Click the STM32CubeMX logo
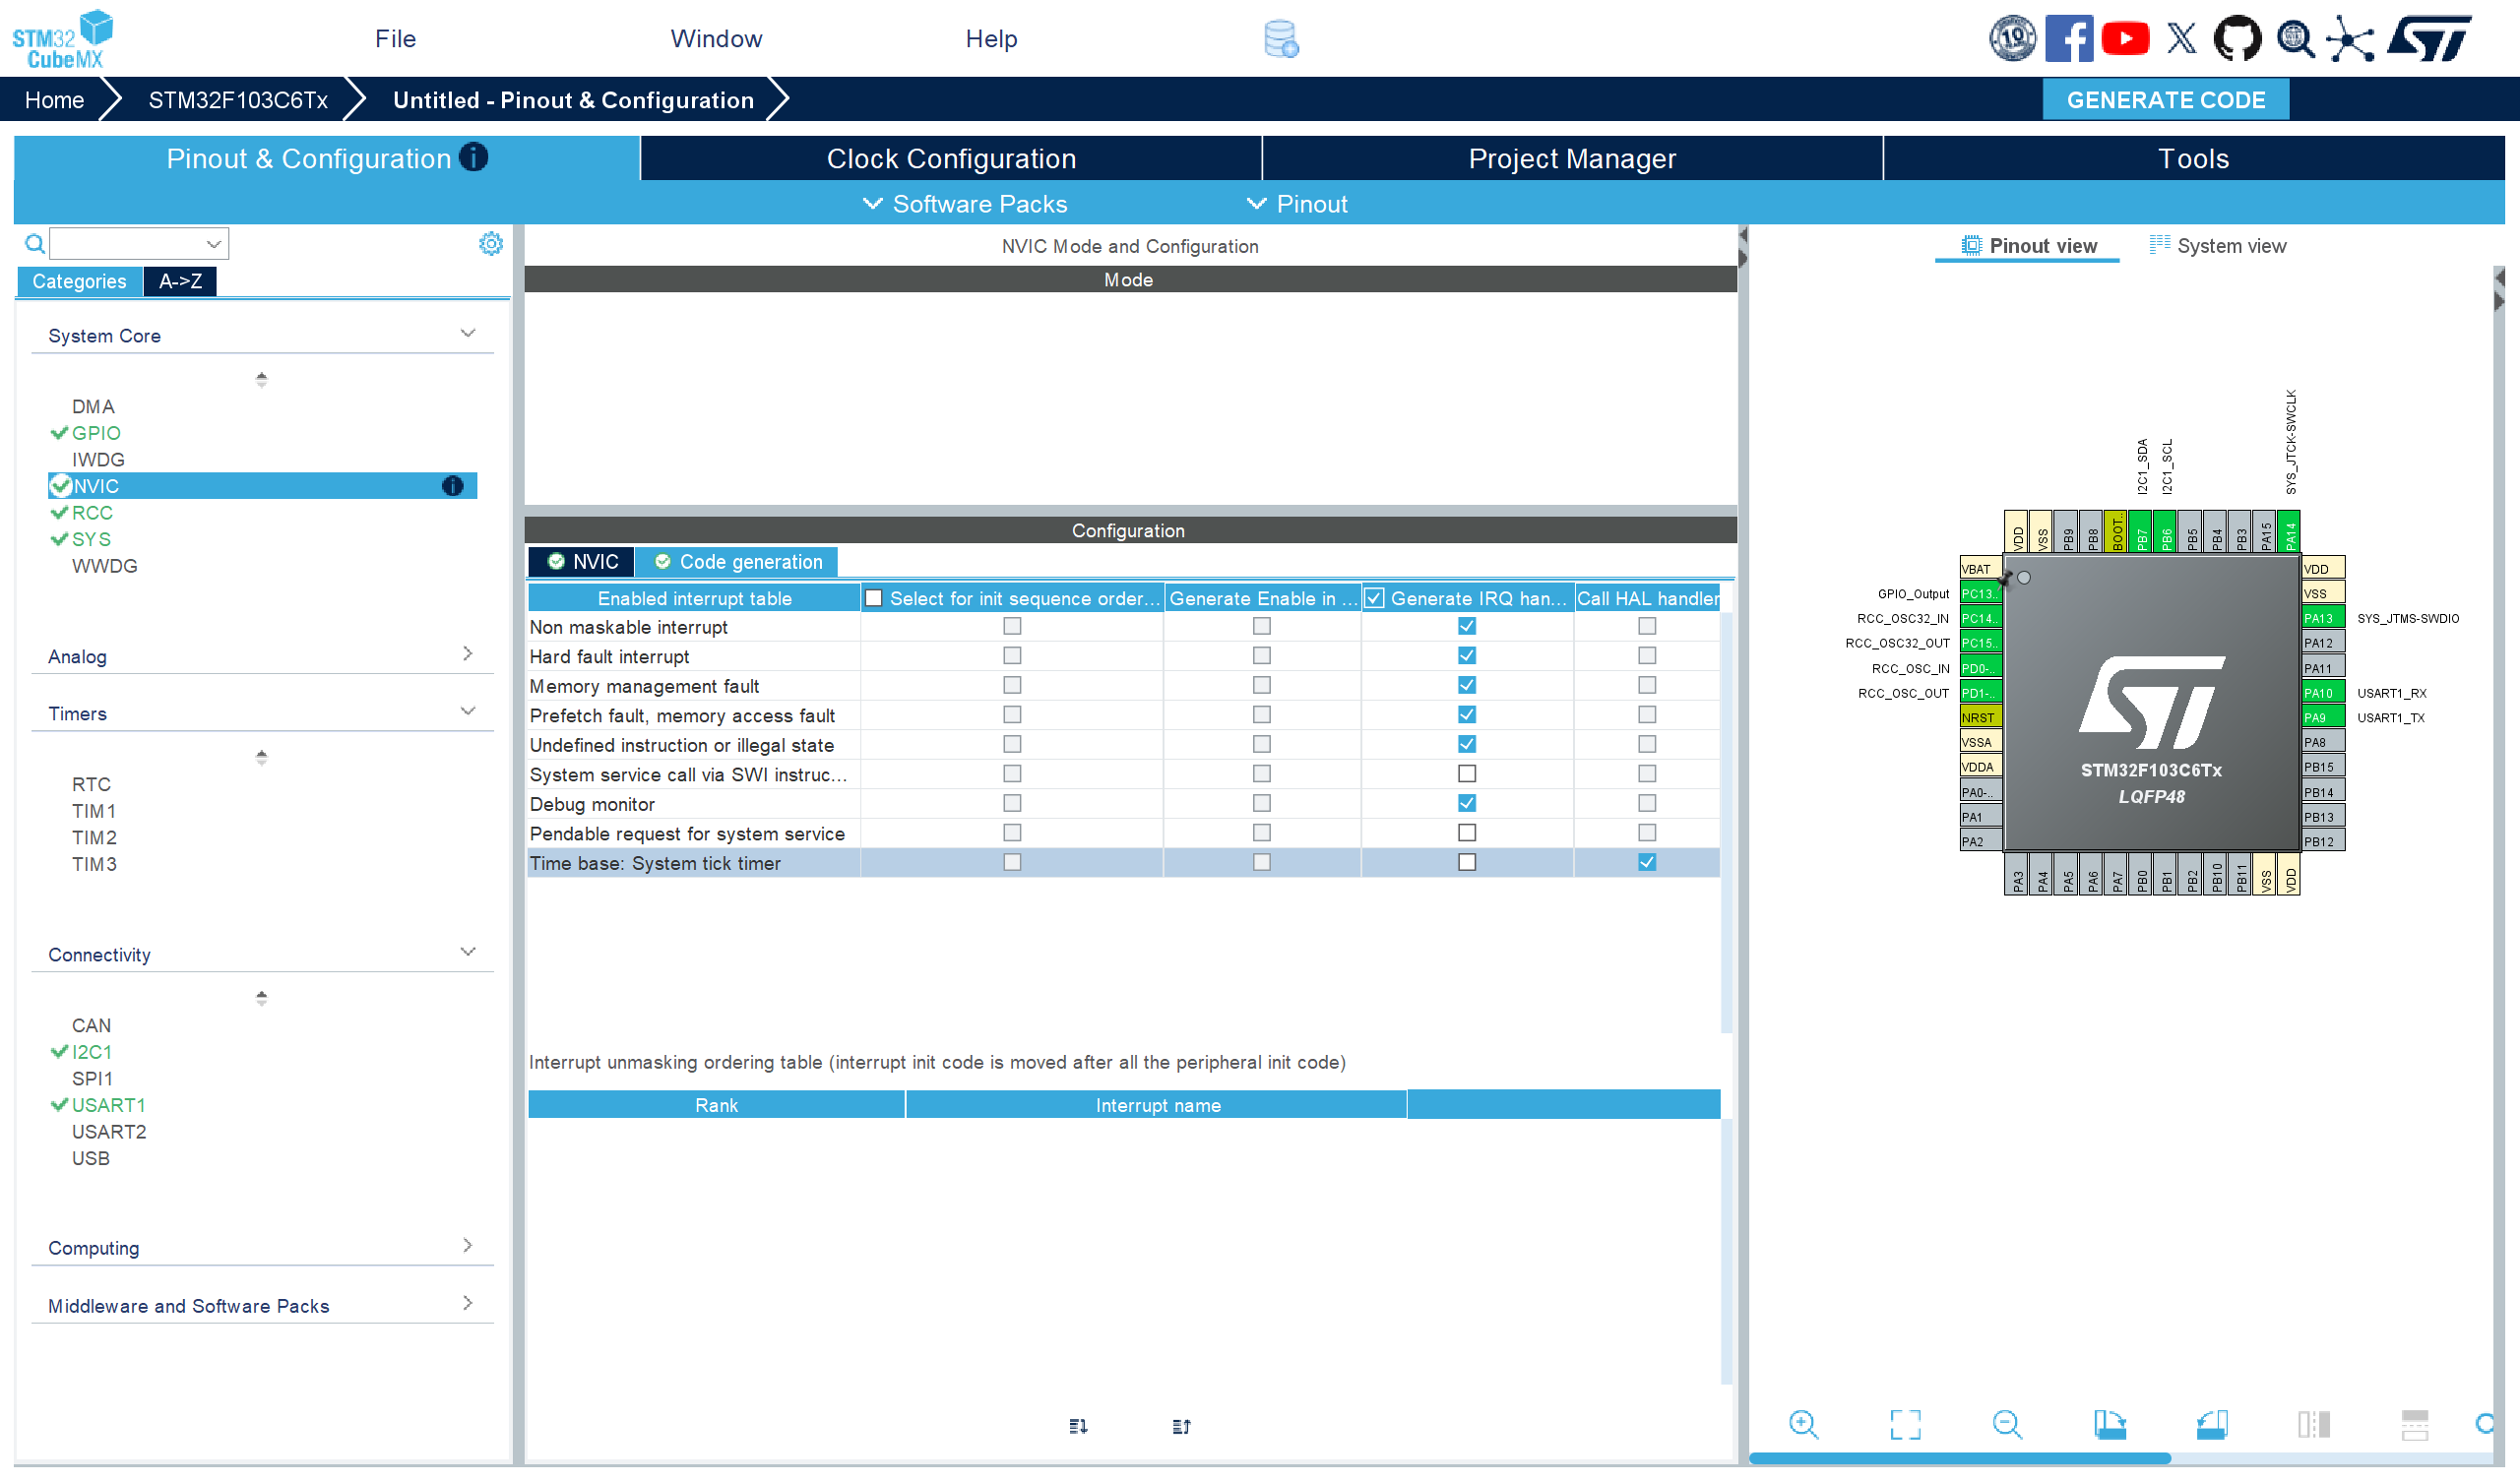Screen dimensions: 2520x1482 [x=62, y=40]
